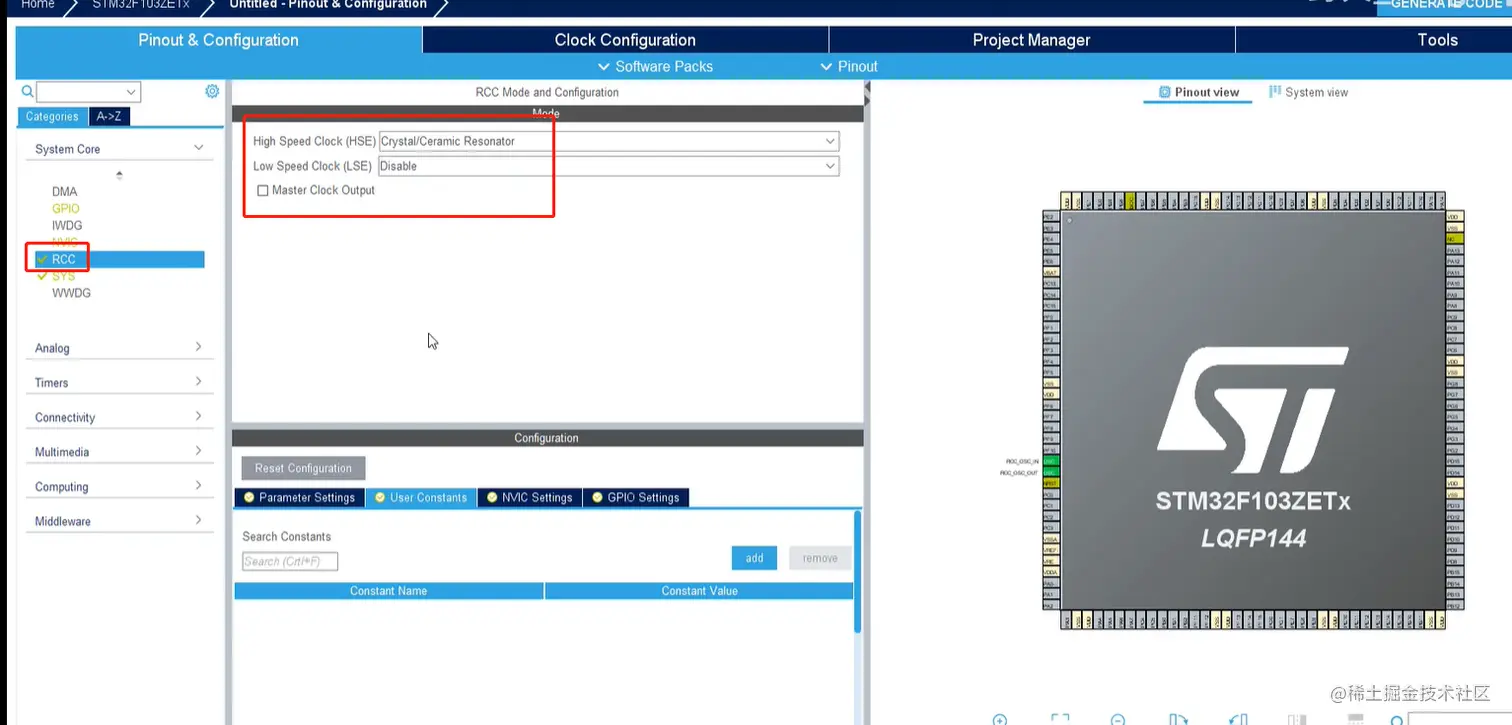Select the green RCC_OSC_OUT pin on the chip
Screen dimensions: 1512x725
[x=1050, y=472]
